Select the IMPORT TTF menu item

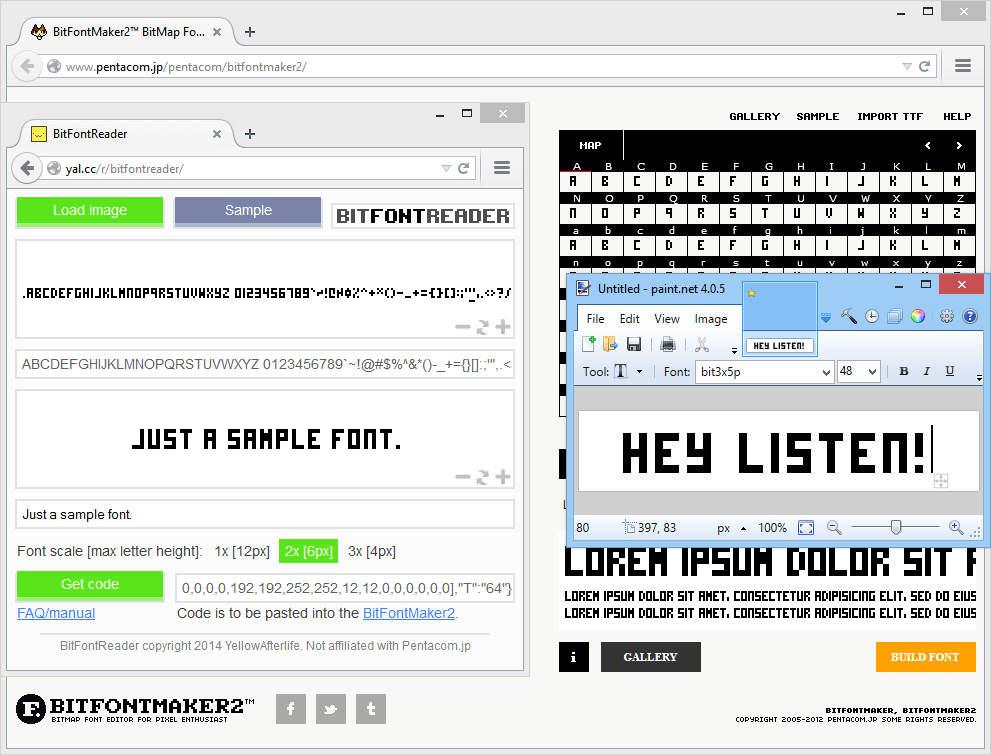coord(889,116)
